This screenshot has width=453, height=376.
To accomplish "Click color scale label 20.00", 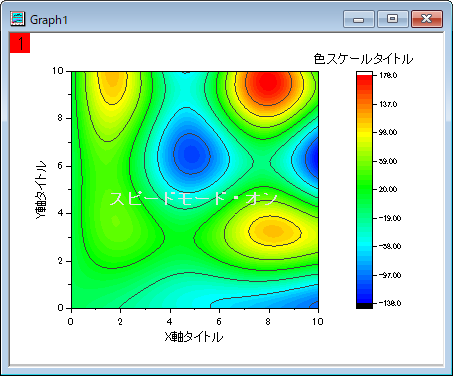I will point(388,189).
